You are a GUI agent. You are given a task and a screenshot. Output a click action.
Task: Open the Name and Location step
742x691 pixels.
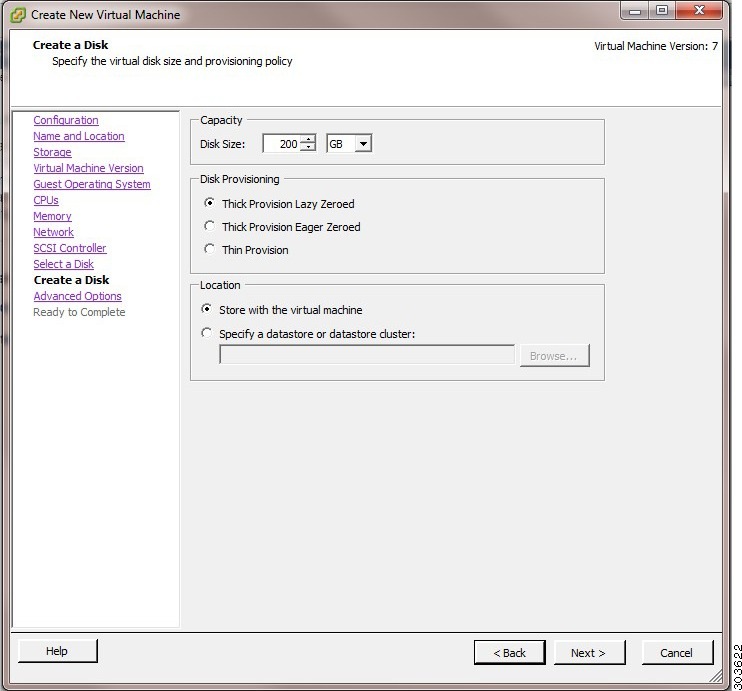click(79, 136)
